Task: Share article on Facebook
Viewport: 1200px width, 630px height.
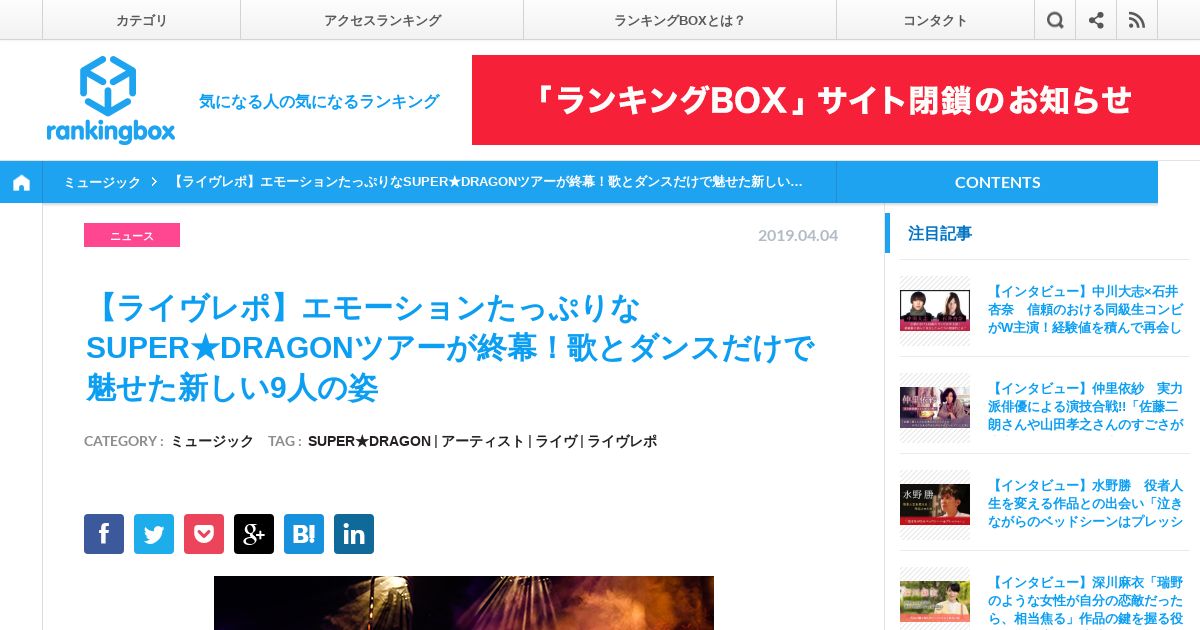Action: [104, 534]
